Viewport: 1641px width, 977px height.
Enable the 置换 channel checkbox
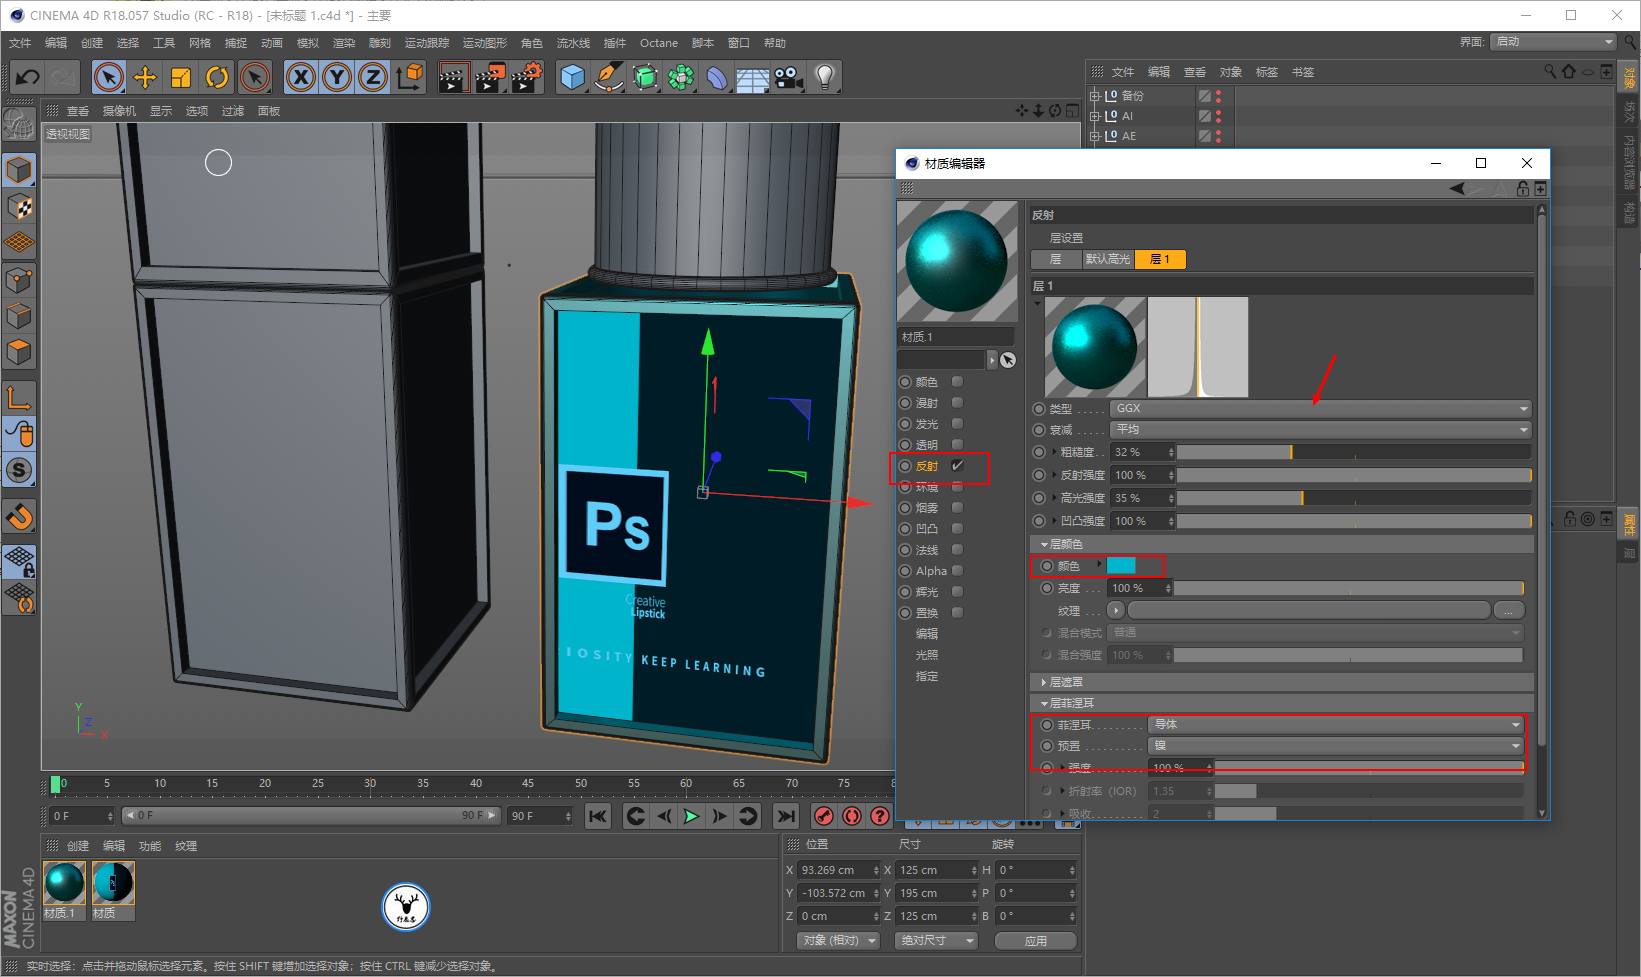pyautogui.click(x=957, y=612)
